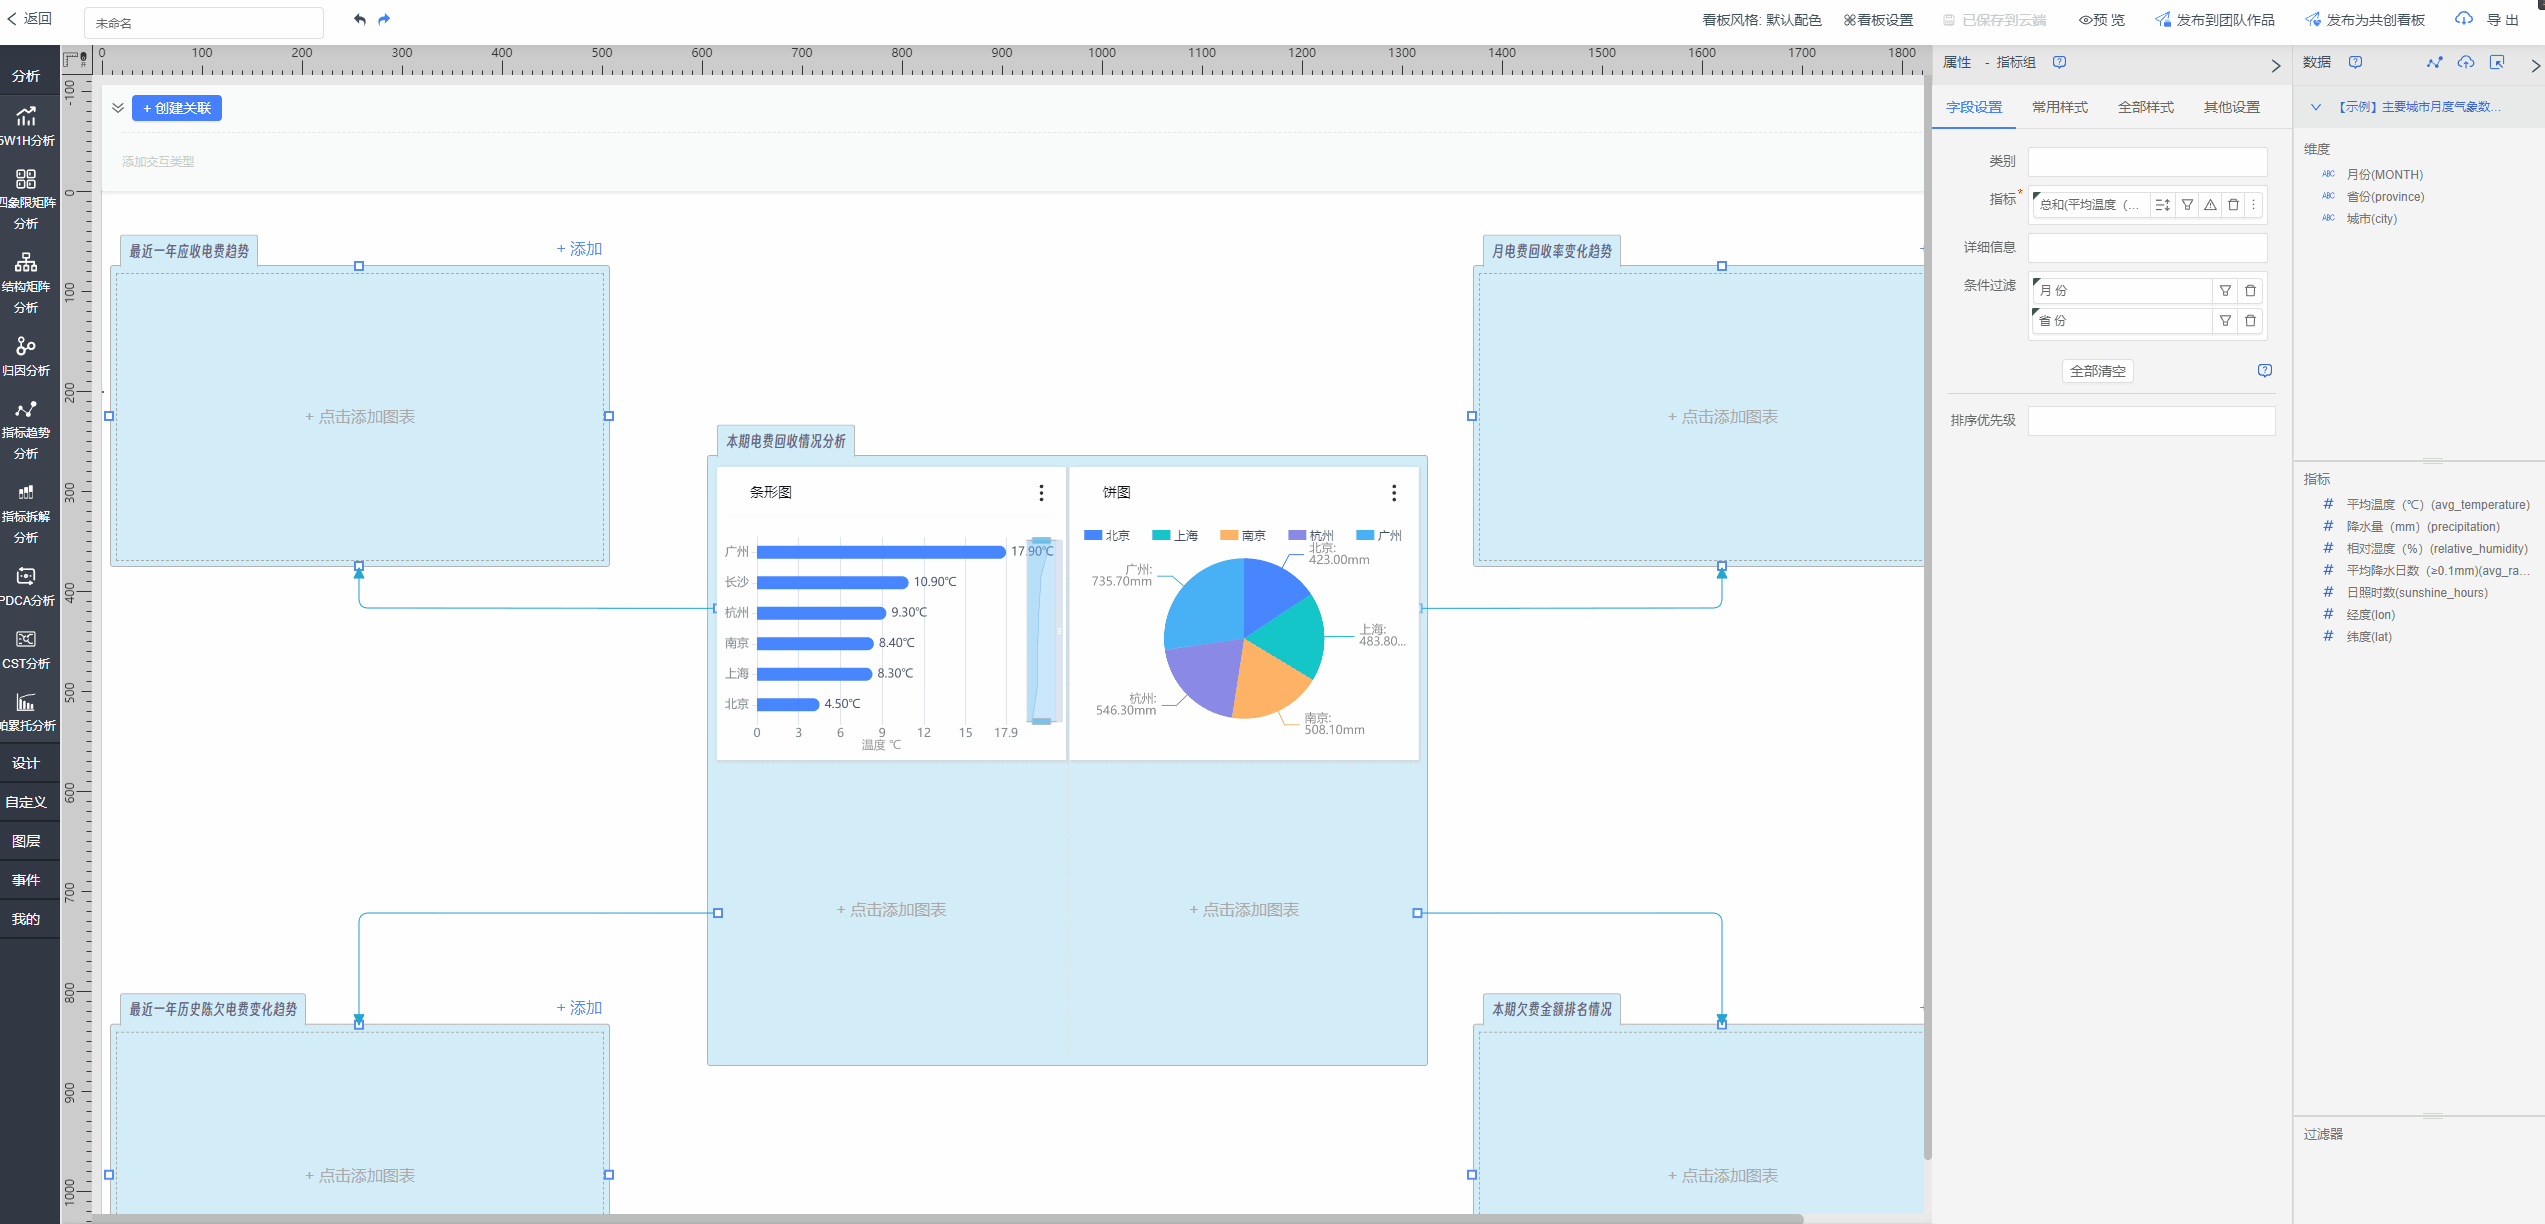This screenshot has height=1224, width=2545.
Task: Click the cloud upload icon in the data panel
Action: [2466, 63]
